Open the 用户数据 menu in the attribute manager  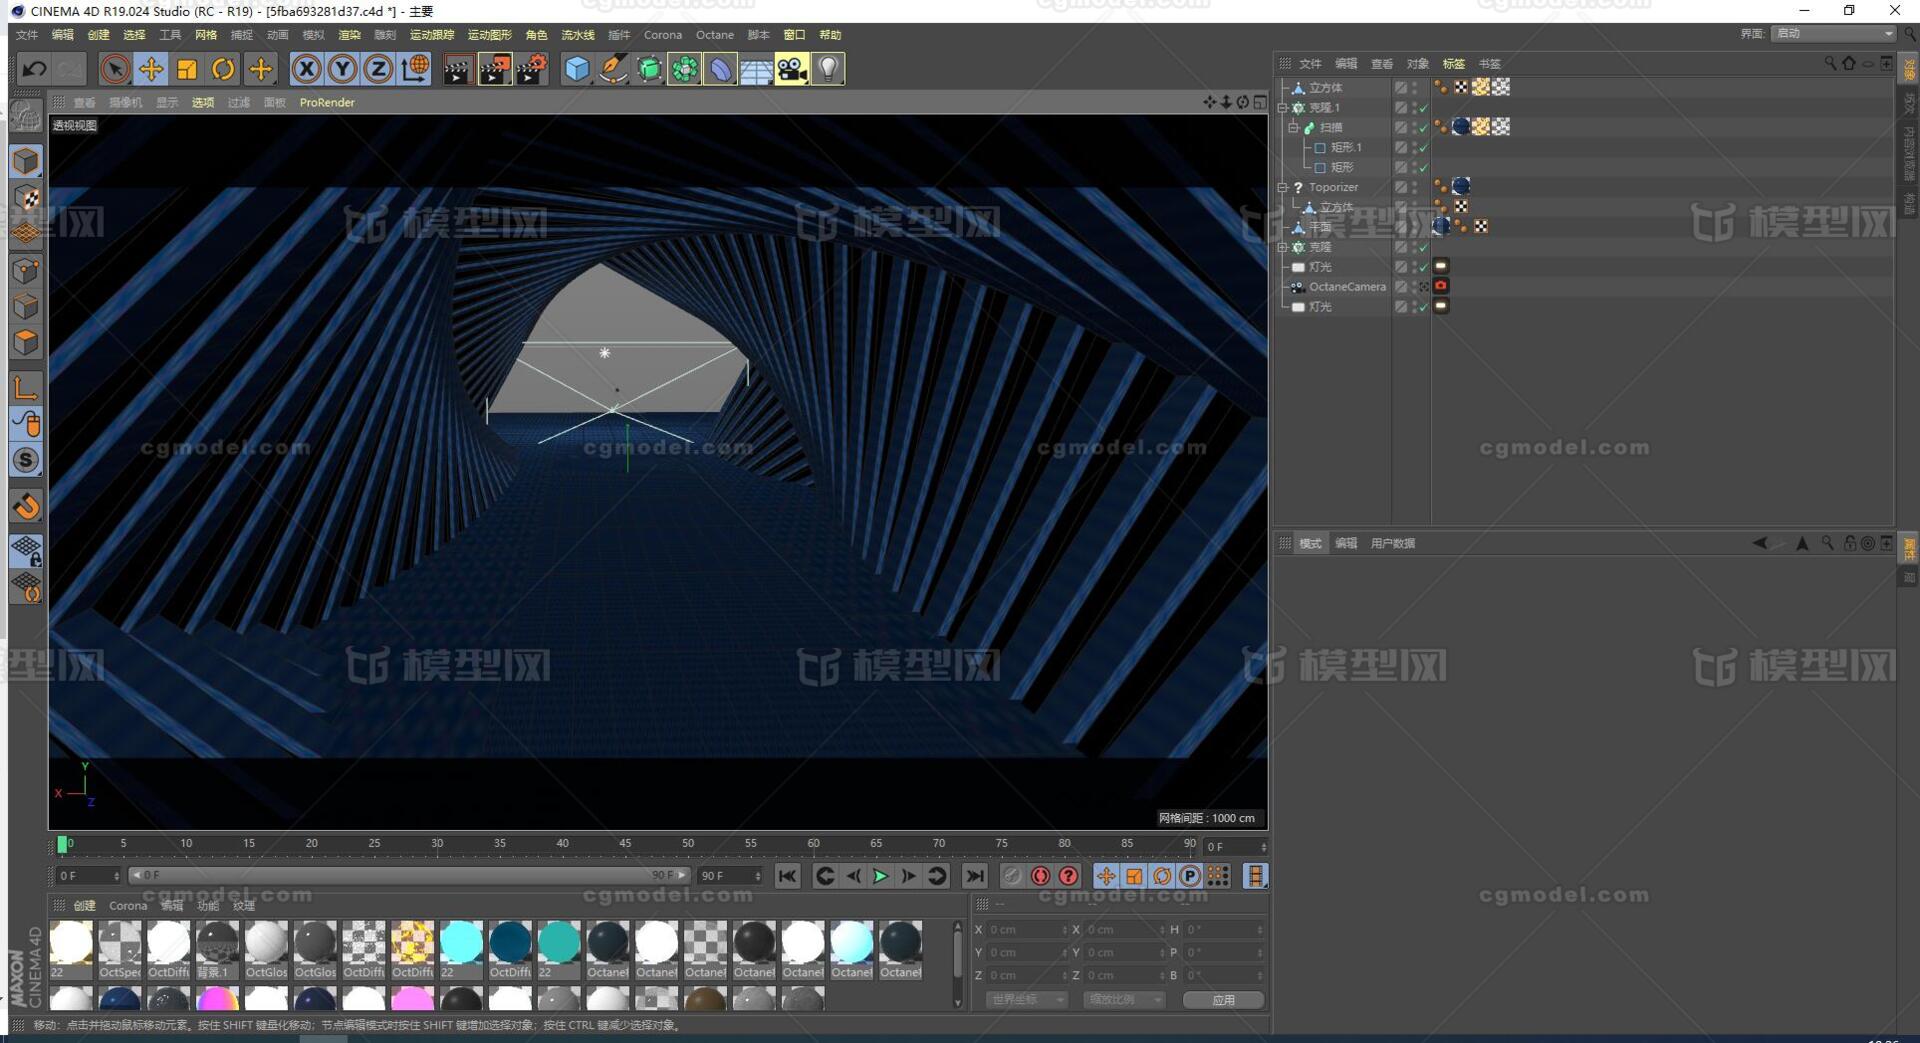[1393, 543]
